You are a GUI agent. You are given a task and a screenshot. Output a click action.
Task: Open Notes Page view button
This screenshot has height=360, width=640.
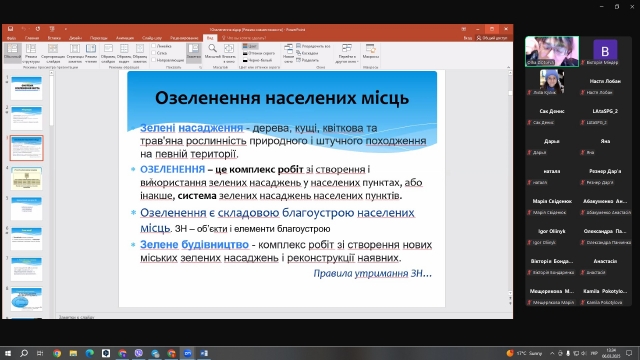[75, 53]
